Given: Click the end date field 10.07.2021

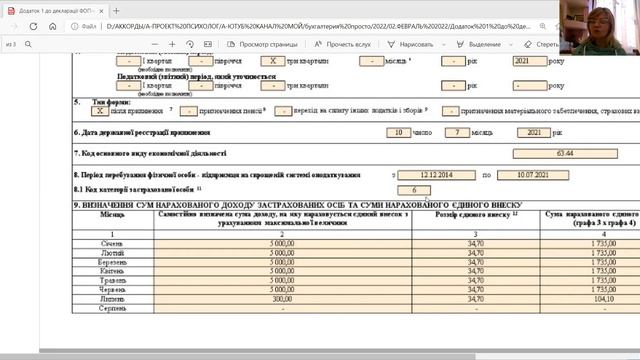Looking at the screenshot, I should point(533,175).
